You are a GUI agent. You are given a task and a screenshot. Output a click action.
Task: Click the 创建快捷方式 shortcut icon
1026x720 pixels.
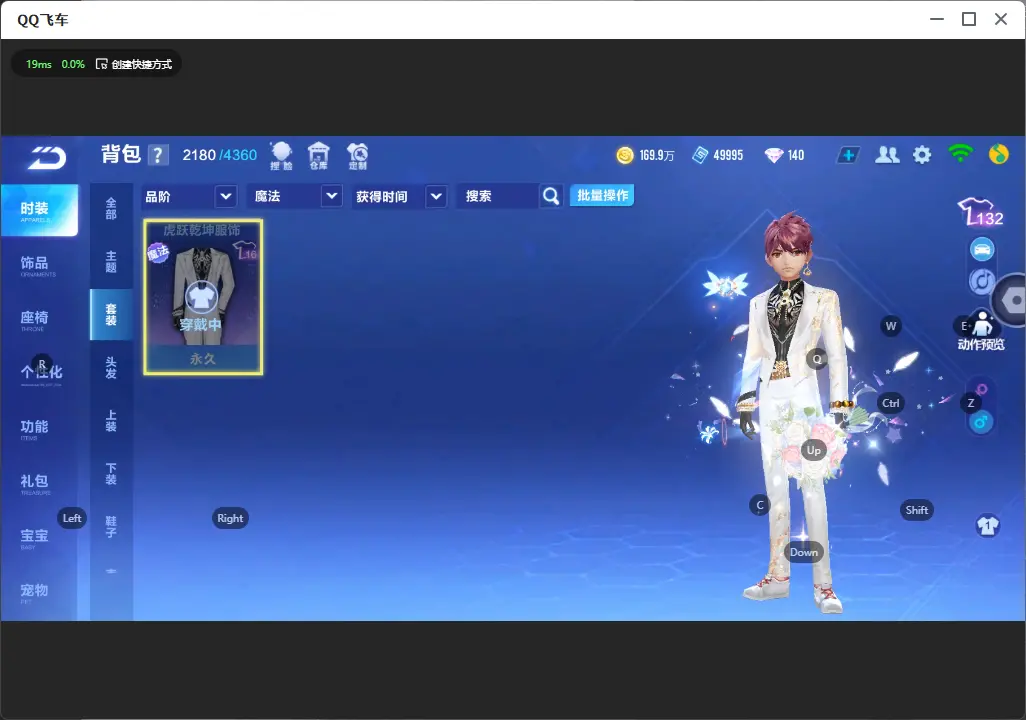click(101, 64)
